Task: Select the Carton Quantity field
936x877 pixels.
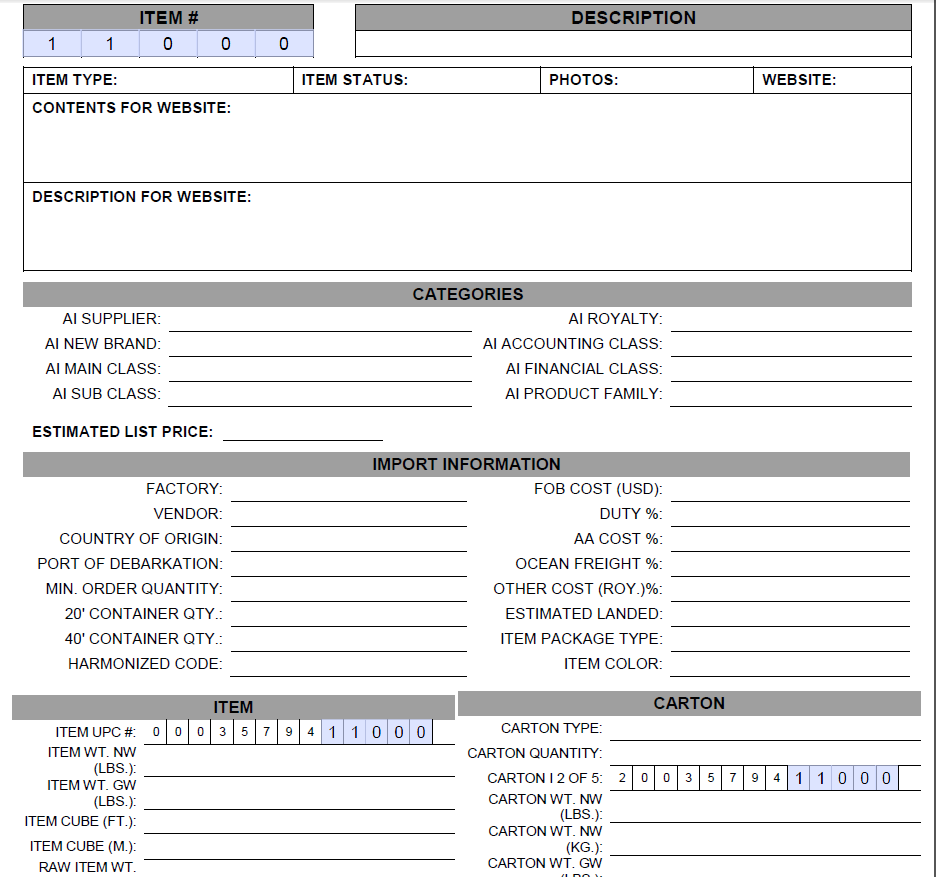Action: (x=765, y=754)
